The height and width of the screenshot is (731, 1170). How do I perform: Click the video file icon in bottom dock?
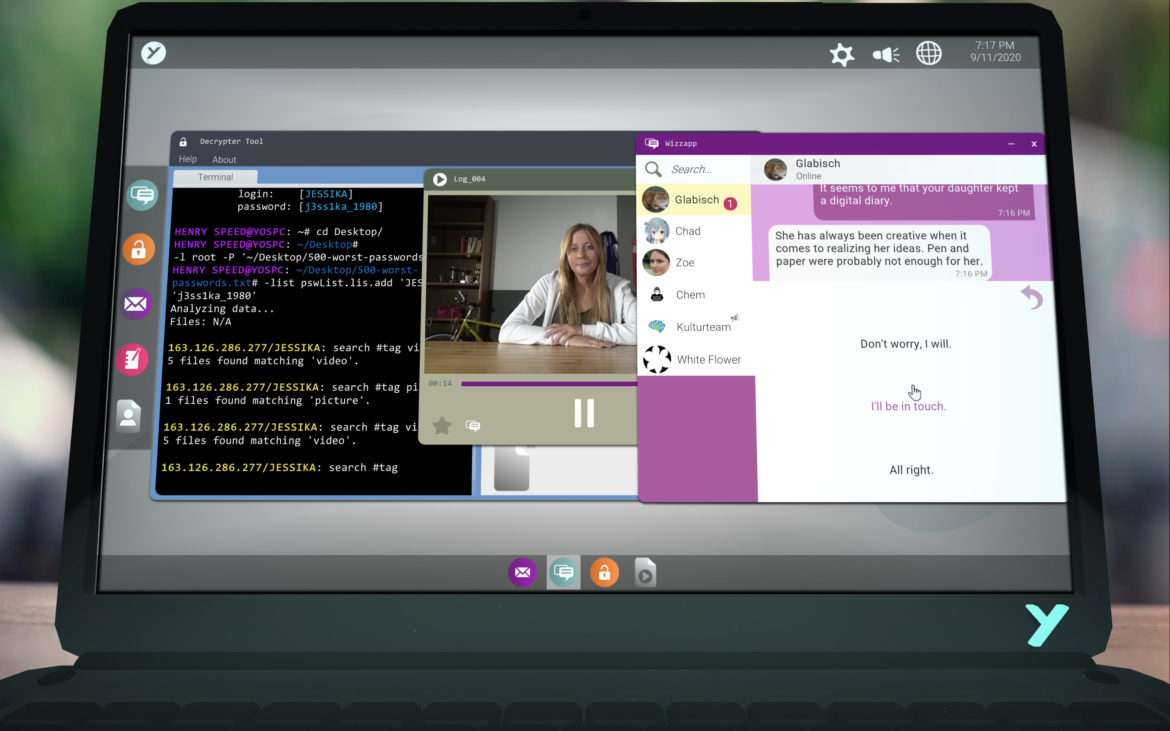click(646, 573)
